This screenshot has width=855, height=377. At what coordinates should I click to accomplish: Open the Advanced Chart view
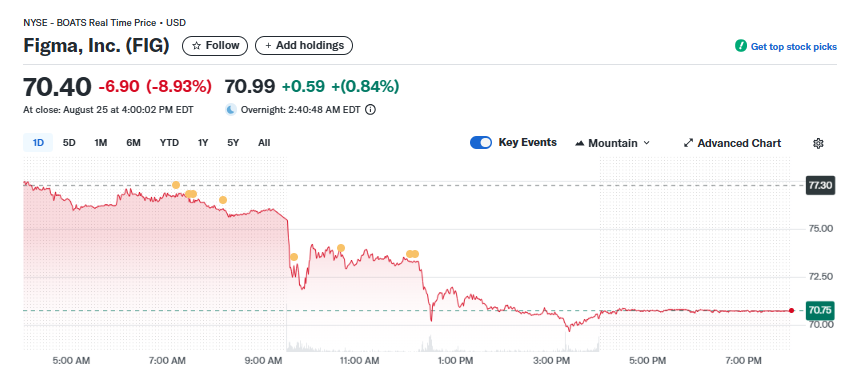click(x=732, y=143)
